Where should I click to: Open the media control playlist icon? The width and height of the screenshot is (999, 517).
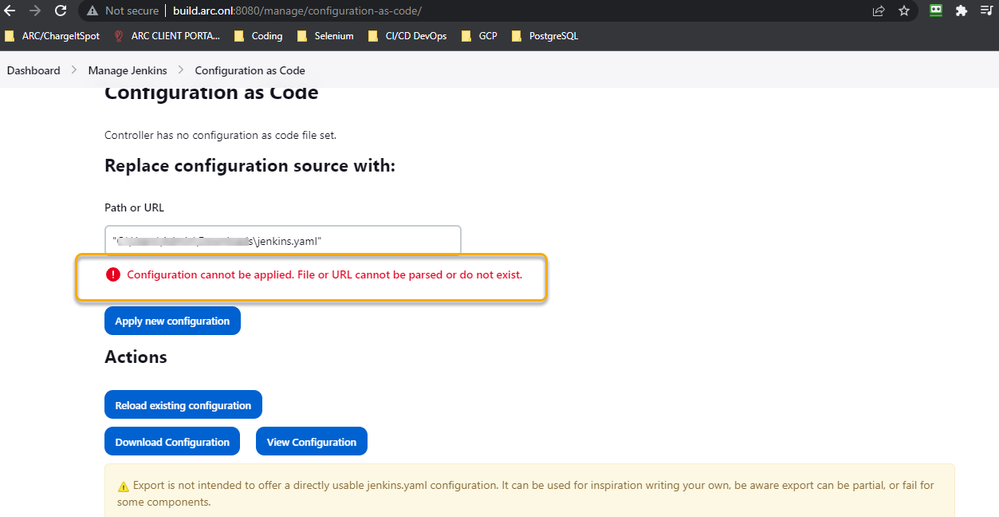coord(986,11)
